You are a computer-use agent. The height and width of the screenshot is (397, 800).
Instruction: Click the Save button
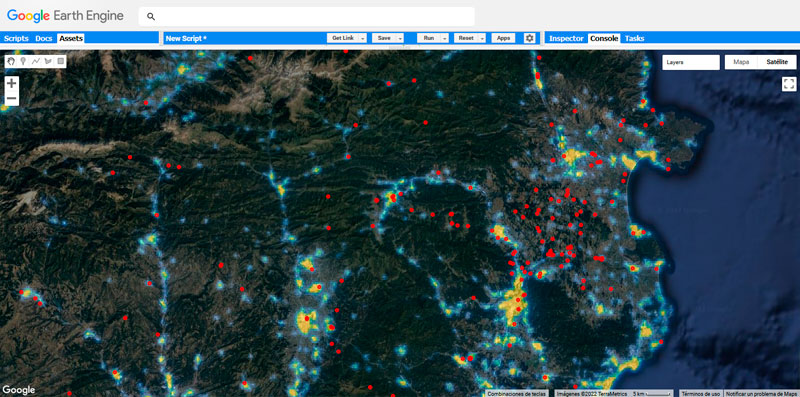tap(384, 38)
